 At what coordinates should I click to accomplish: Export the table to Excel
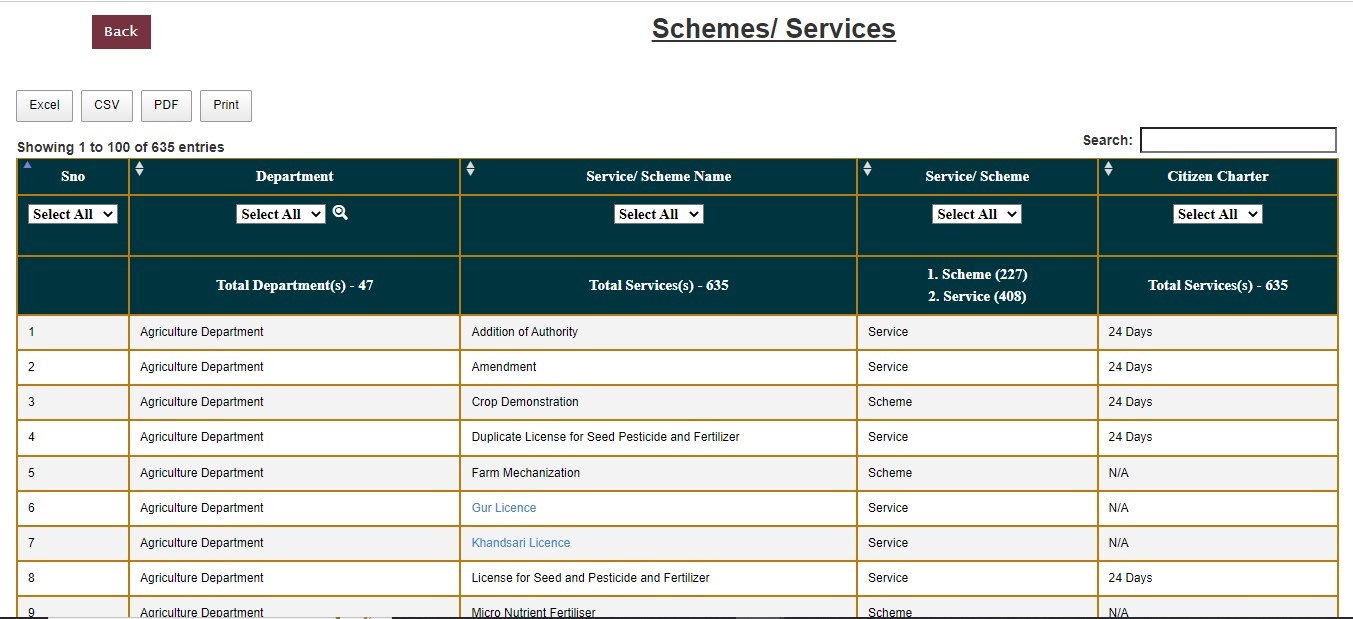point(44,106)
